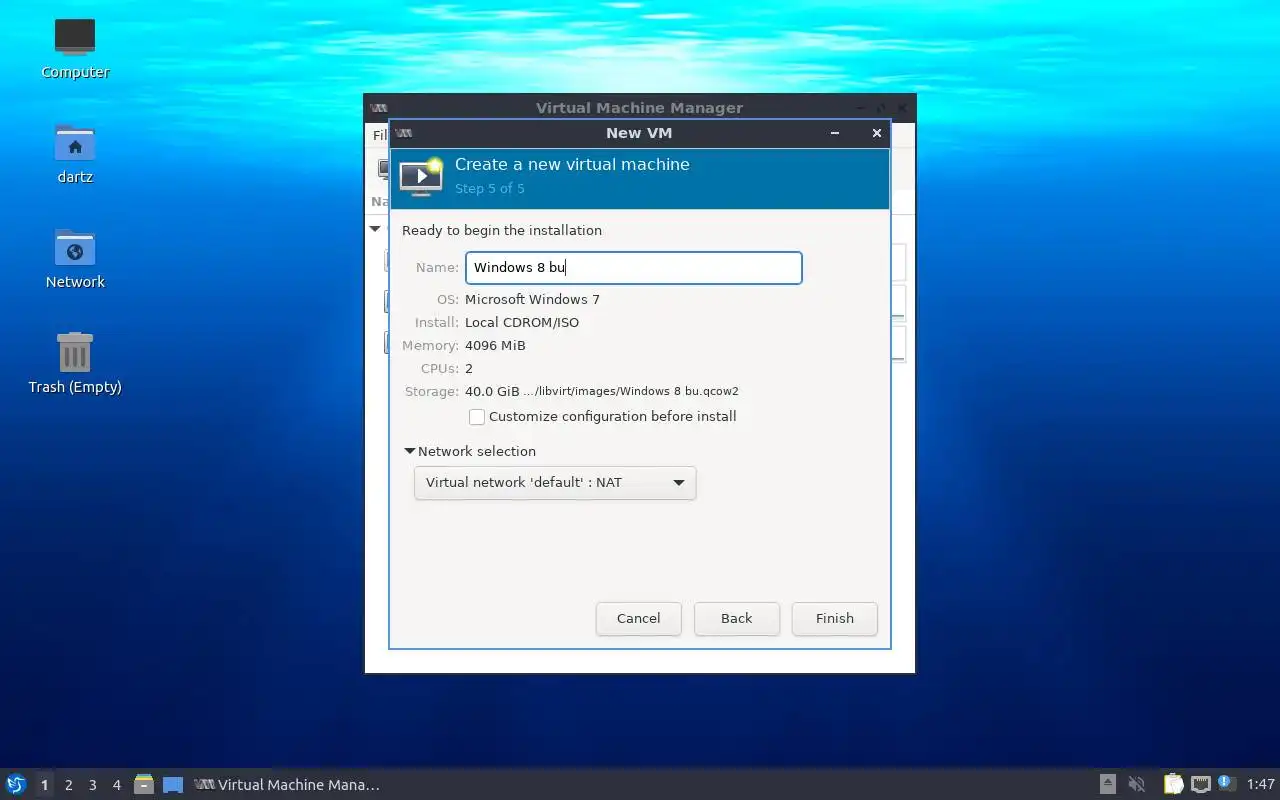
Task: Click the '4096 MiB' memory value
Action: point(495,345)
